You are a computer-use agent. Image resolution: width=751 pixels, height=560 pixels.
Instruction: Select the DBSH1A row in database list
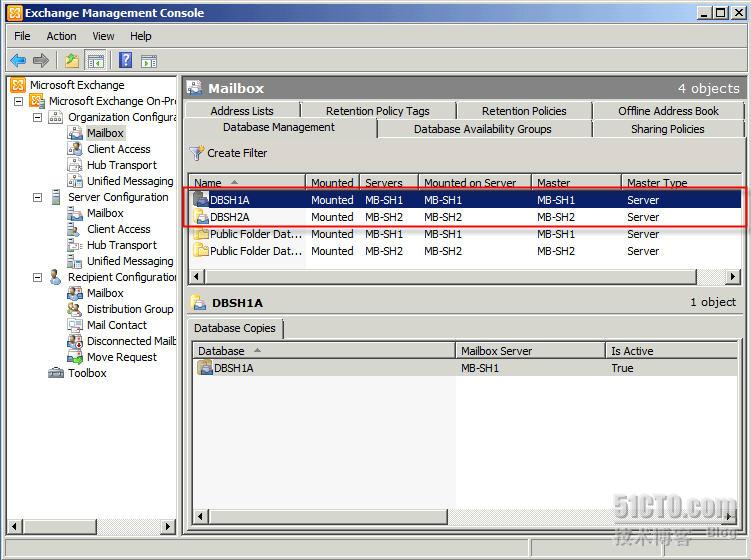click(466, 200)
